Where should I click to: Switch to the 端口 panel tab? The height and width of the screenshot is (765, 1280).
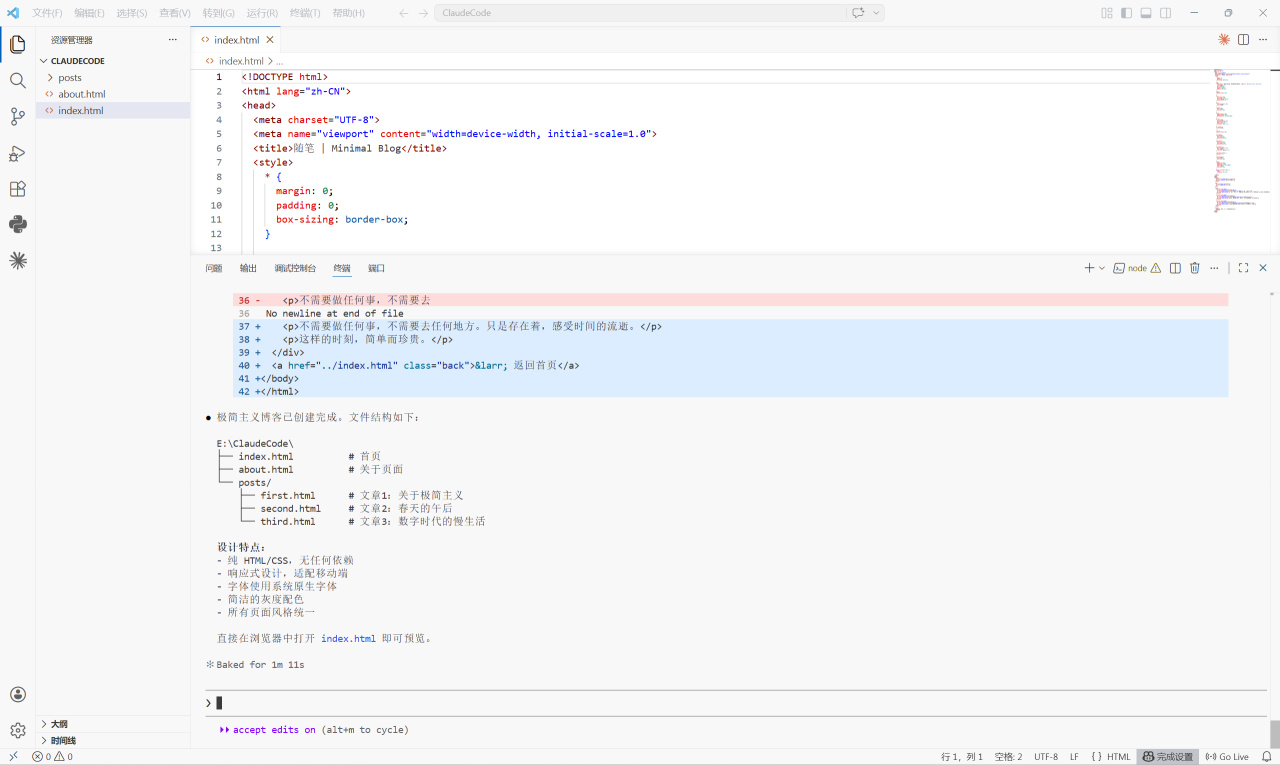pos(376,268)
